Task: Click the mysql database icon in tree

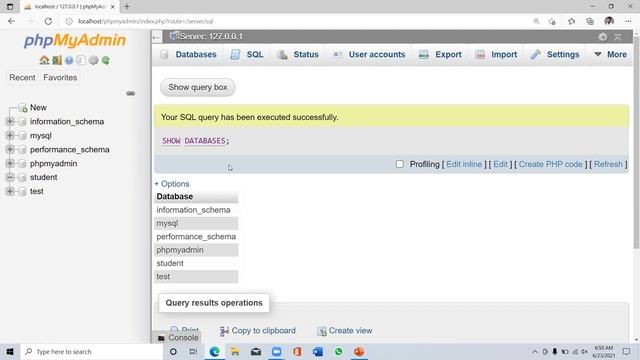Action: coord(22,136)
